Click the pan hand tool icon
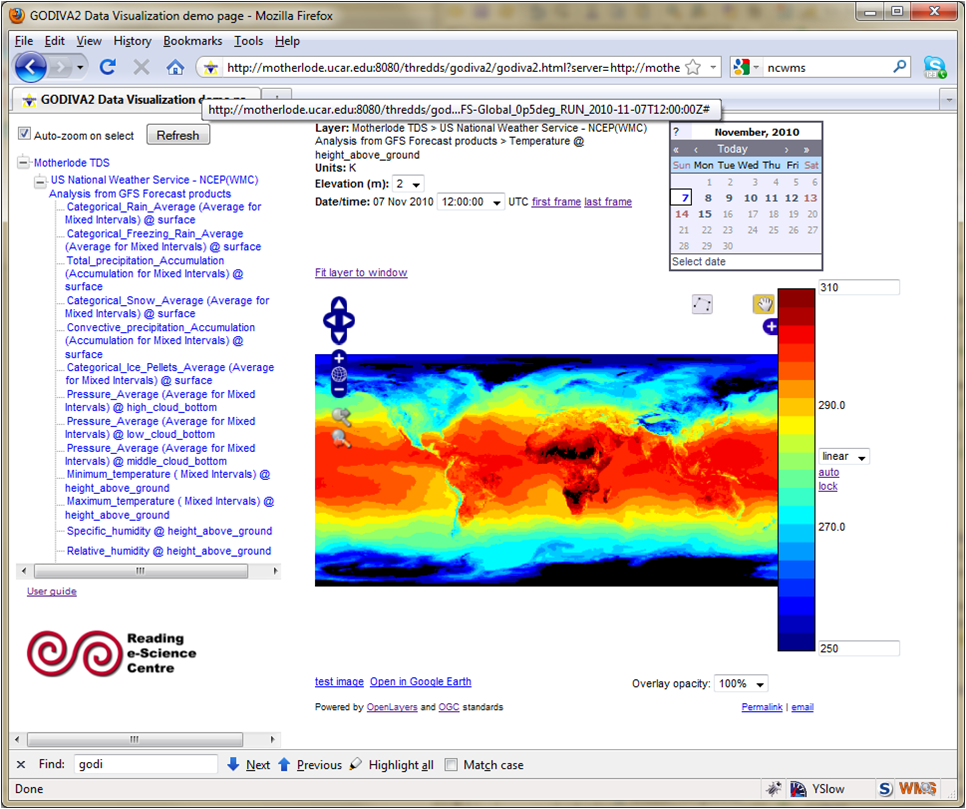 tap(764, 304)
